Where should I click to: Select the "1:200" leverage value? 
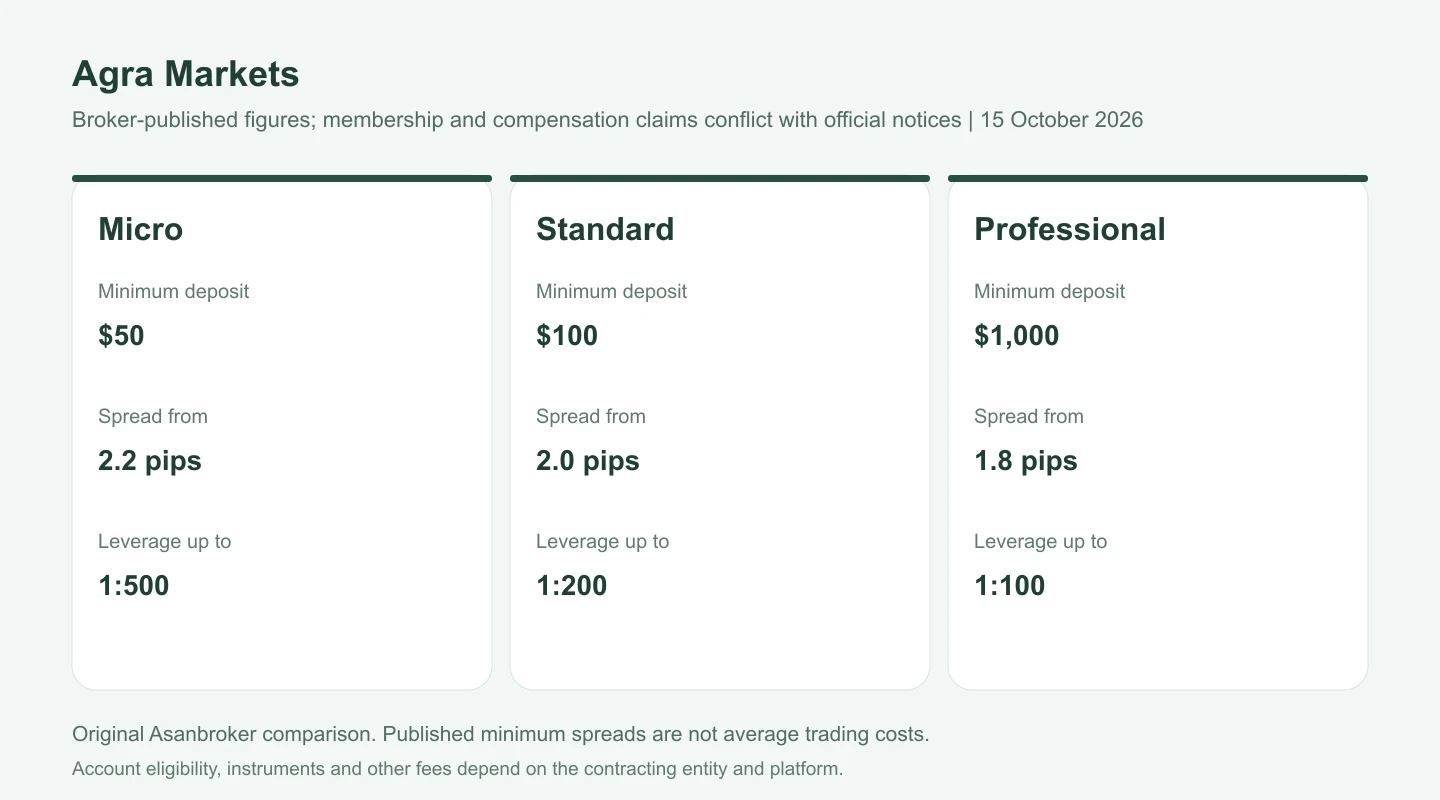pos(572,585)
